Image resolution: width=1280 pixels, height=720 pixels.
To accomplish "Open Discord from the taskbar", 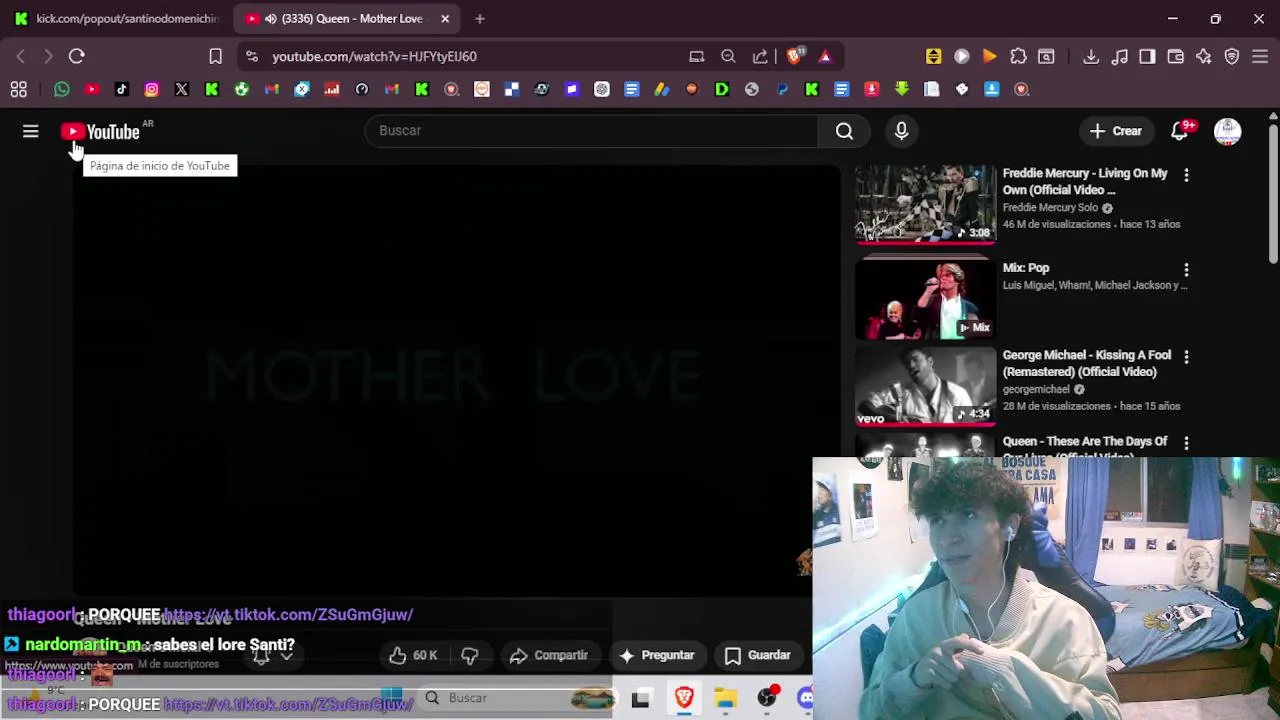I will coord(805,698).
